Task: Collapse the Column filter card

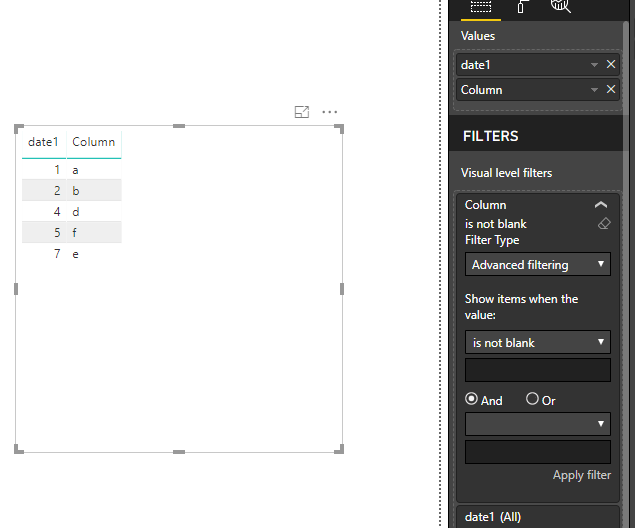Action: click(601, 205)
